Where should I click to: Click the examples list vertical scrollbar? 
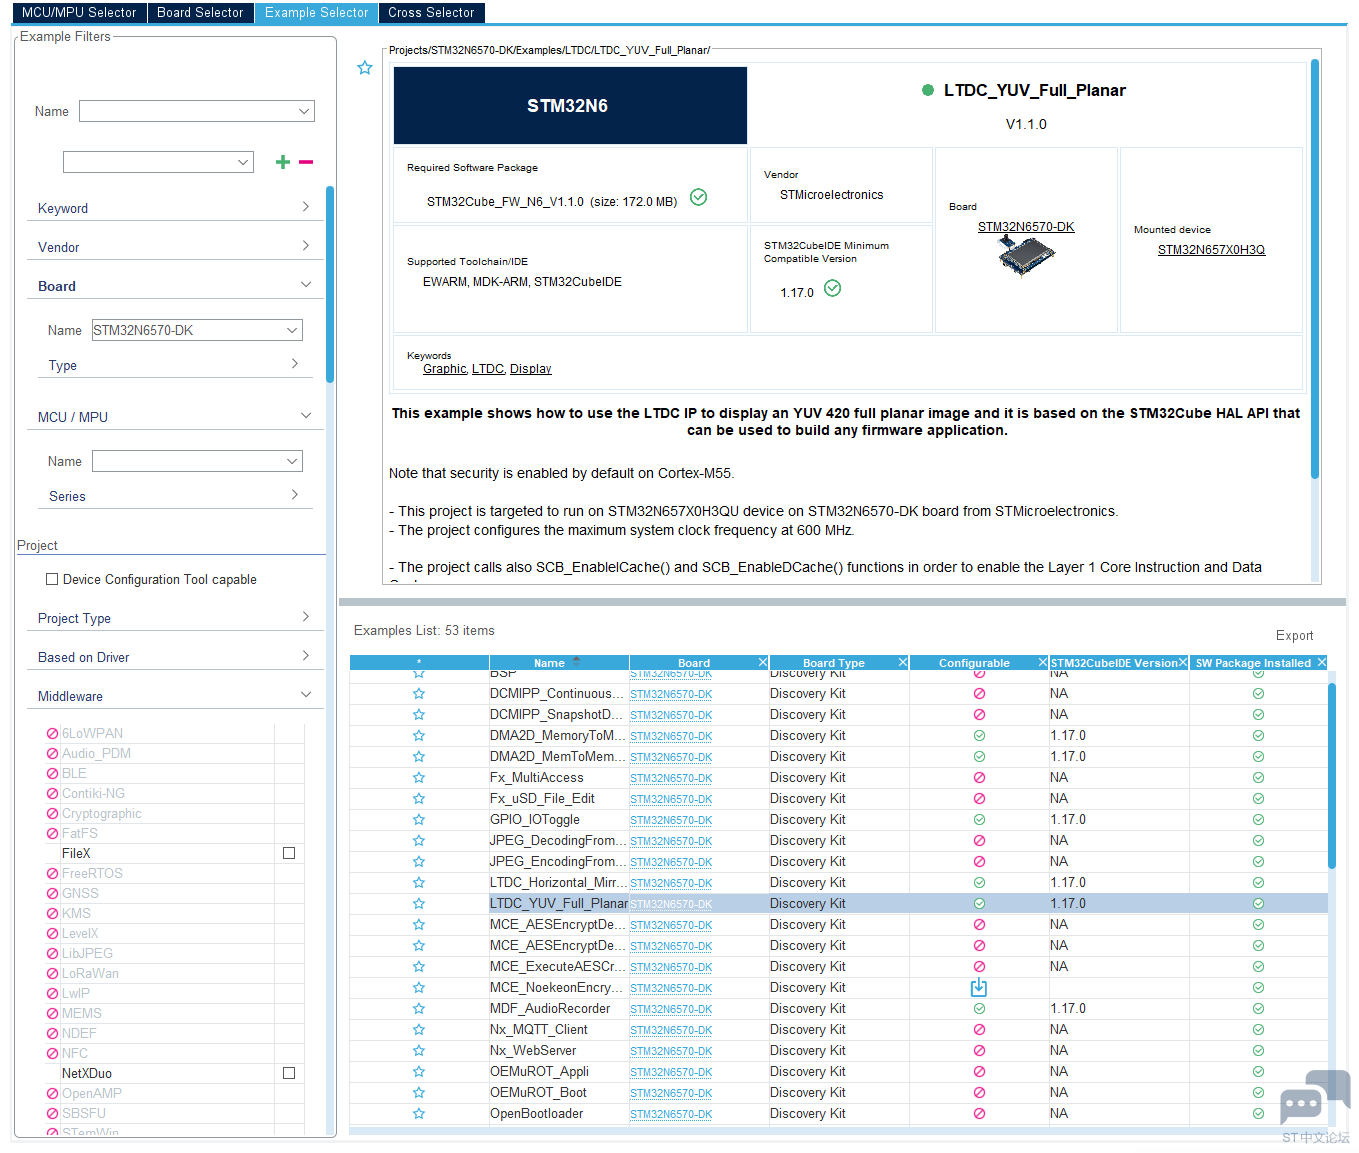(x=1331, y=776)
